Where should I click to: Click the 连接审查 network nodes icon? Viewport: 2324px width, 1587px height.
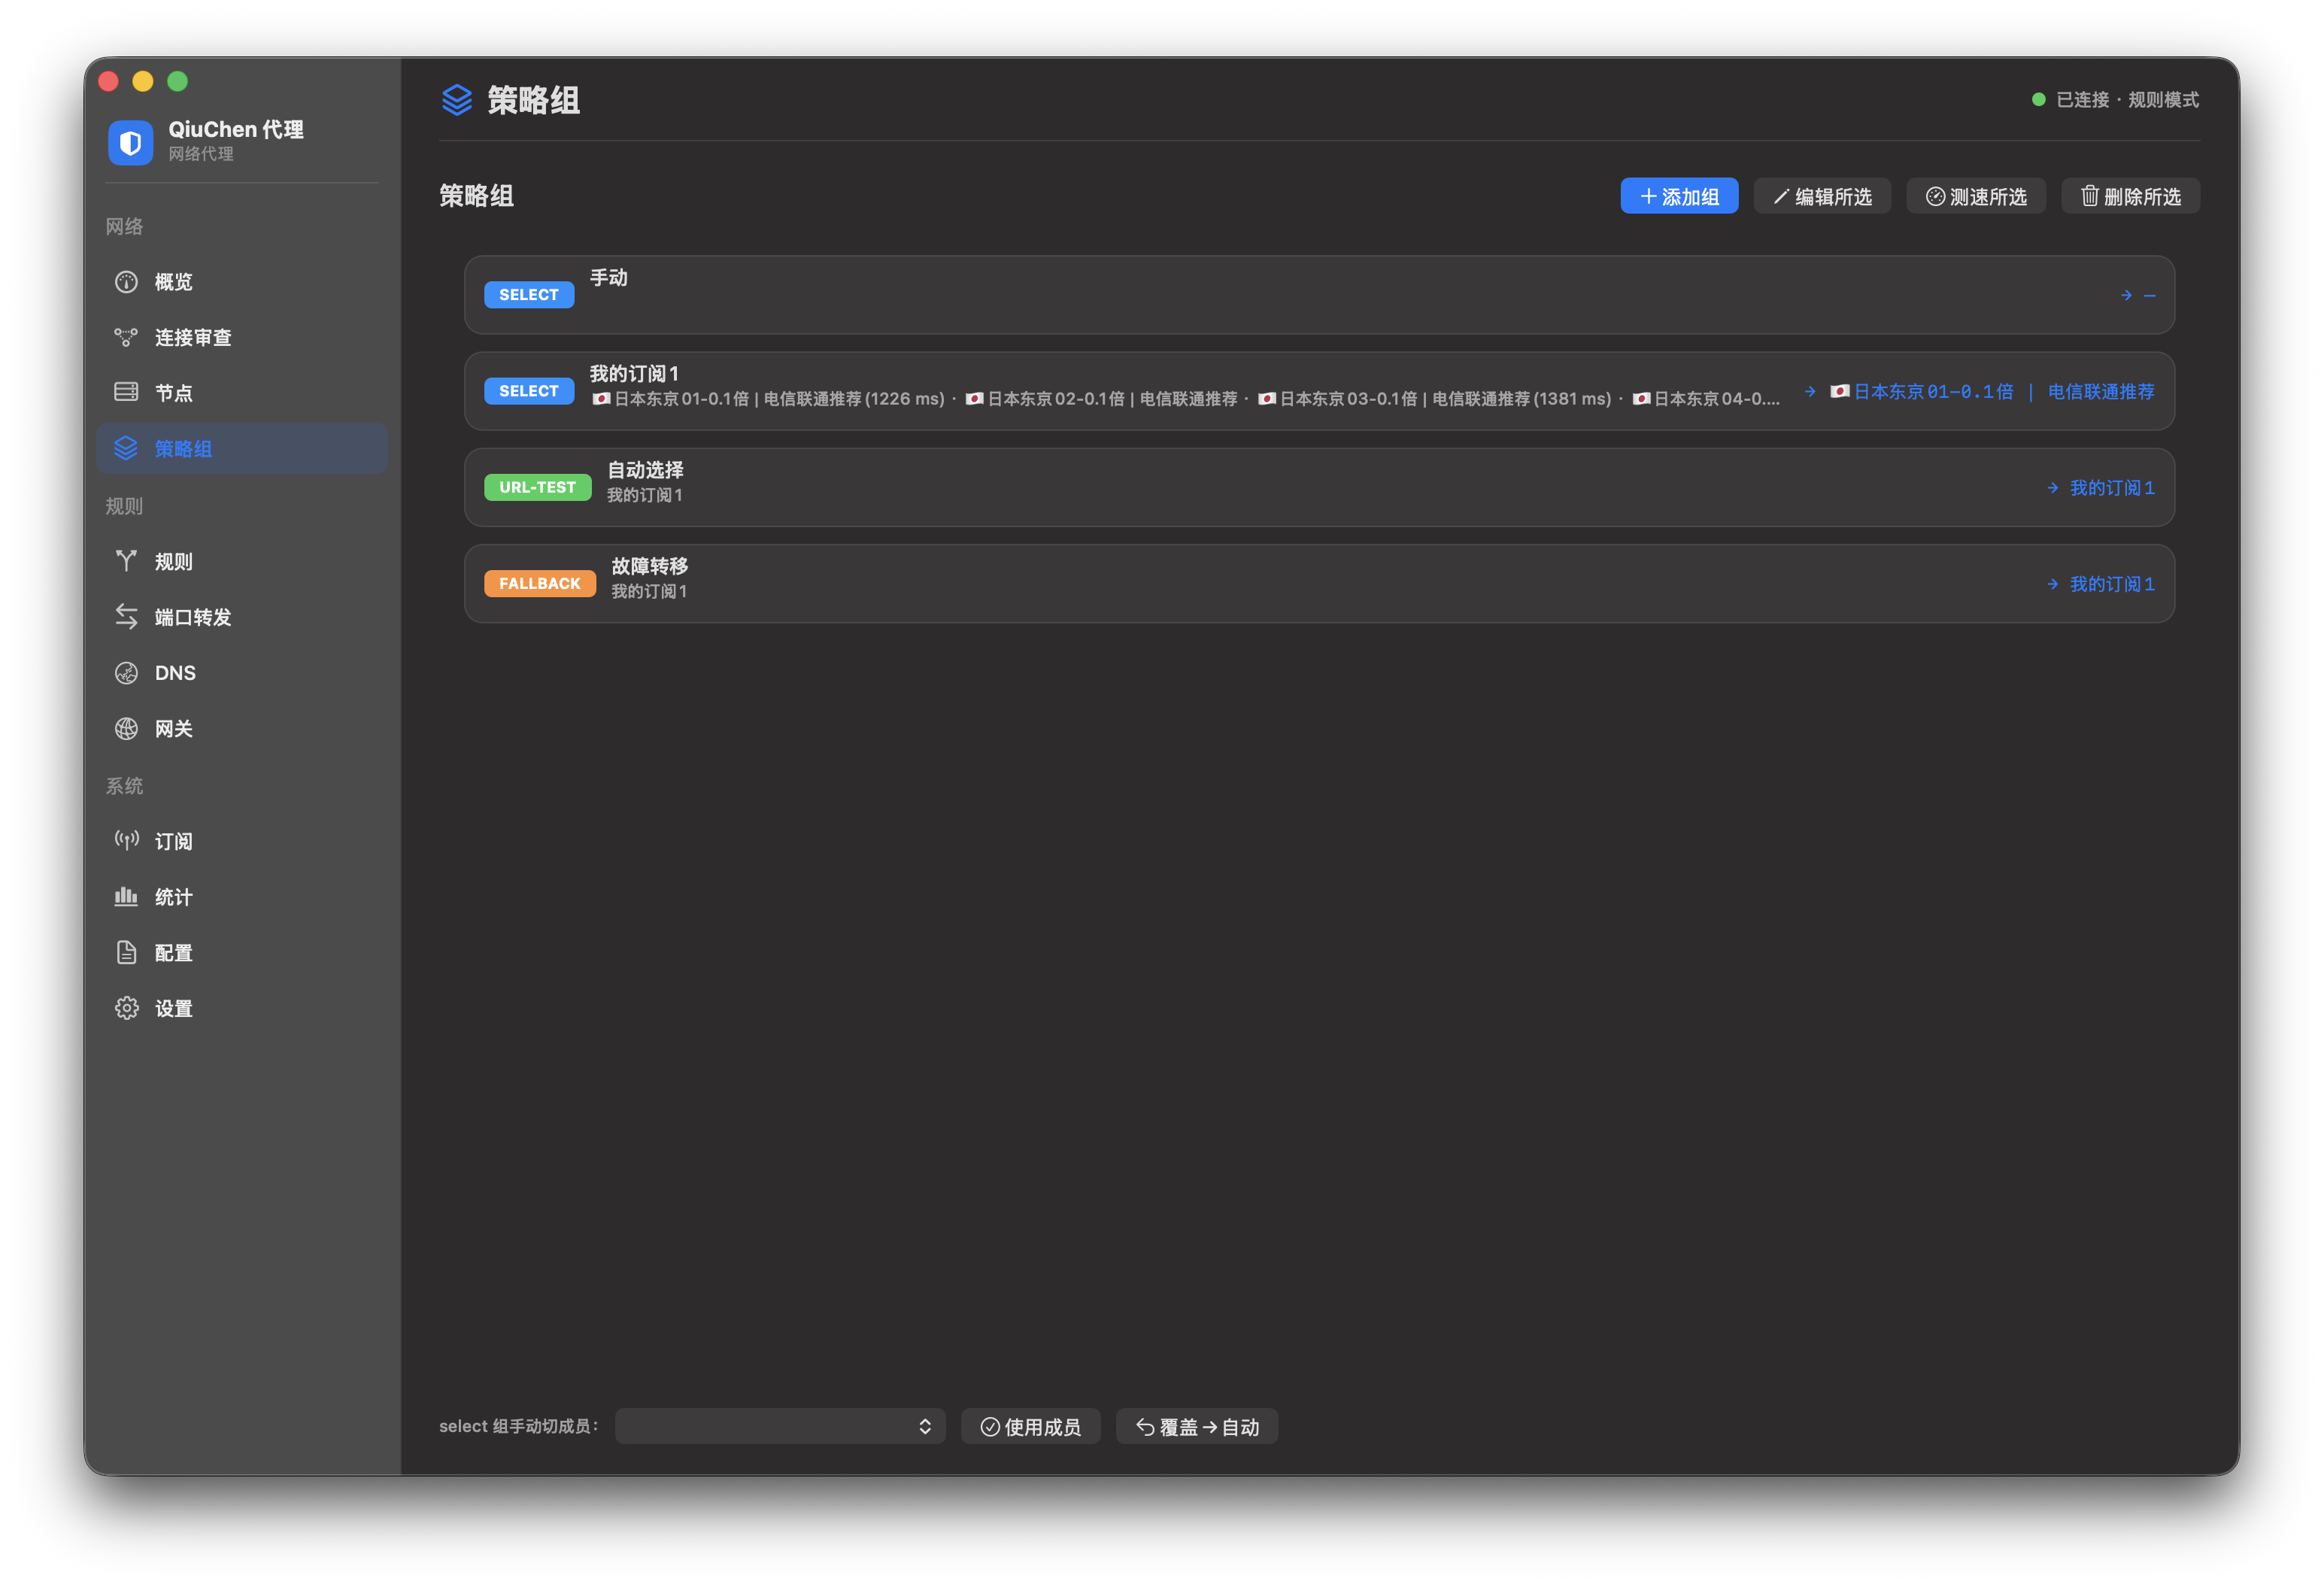pos(126,338)
